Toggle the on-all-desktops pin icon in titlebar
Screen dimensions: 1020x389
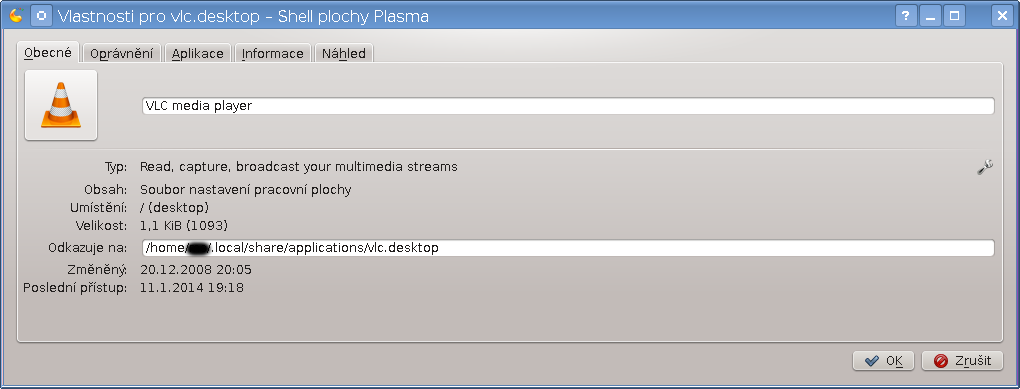click(41, 16)
